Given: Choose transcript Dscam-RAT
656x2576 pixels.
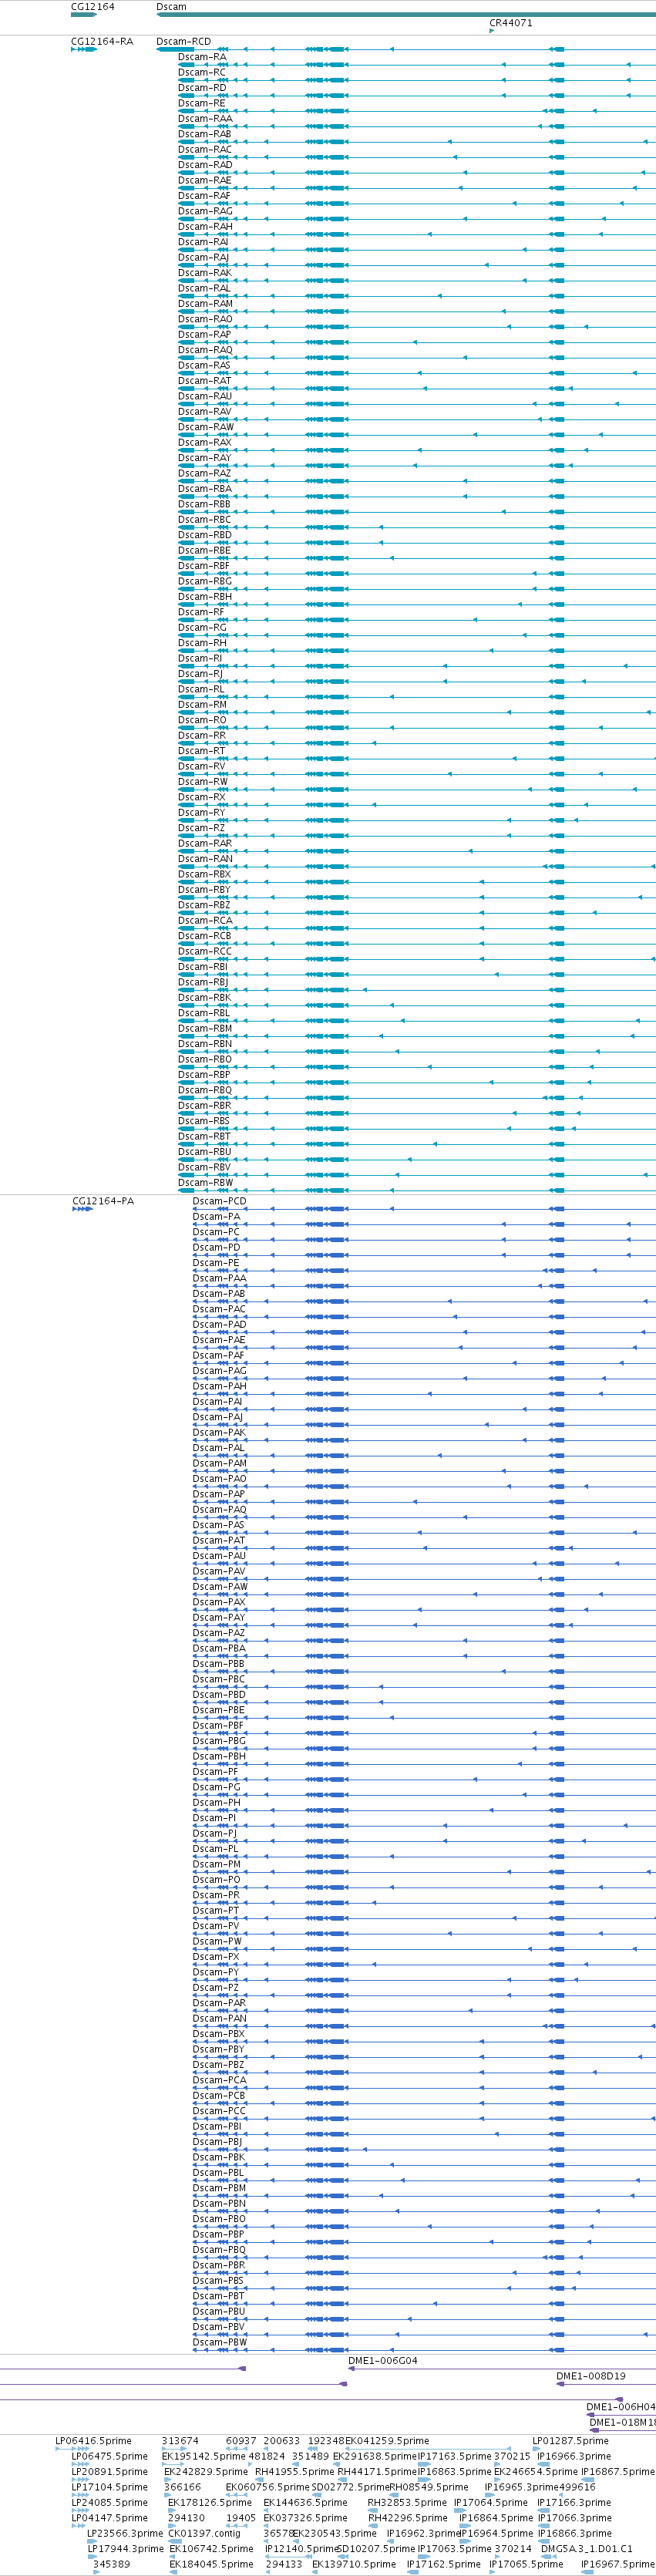Looking at the screenshot, I should [x=204, y=381].
